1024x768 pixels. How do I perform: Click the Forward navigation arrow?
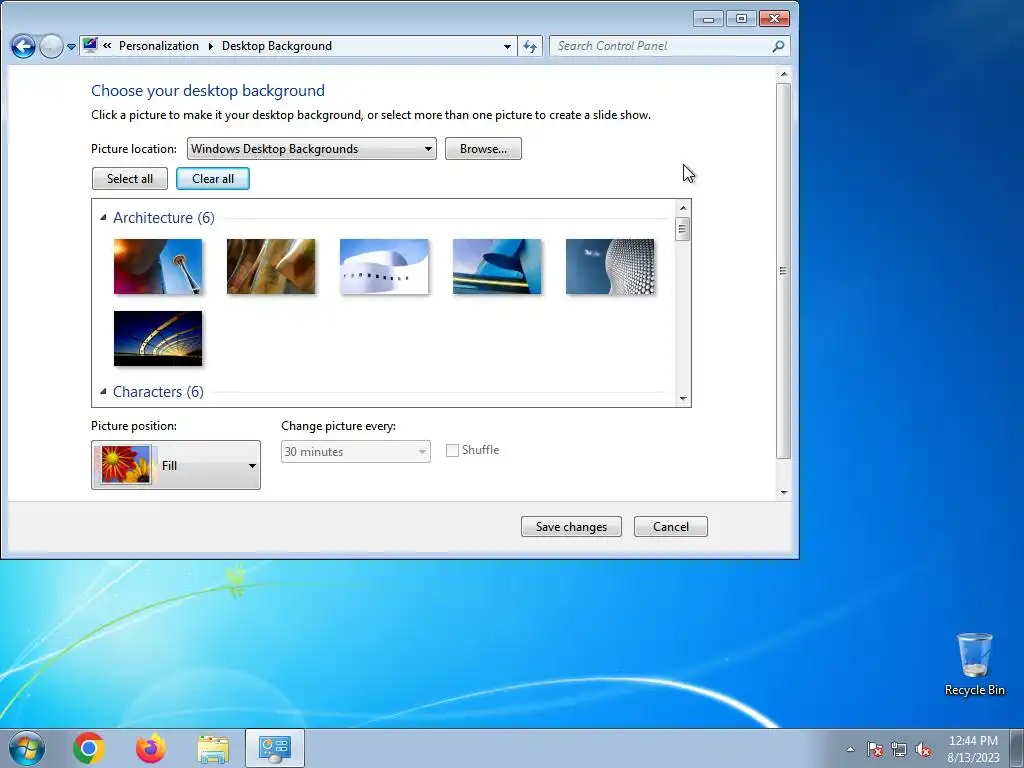click(51, 46)
